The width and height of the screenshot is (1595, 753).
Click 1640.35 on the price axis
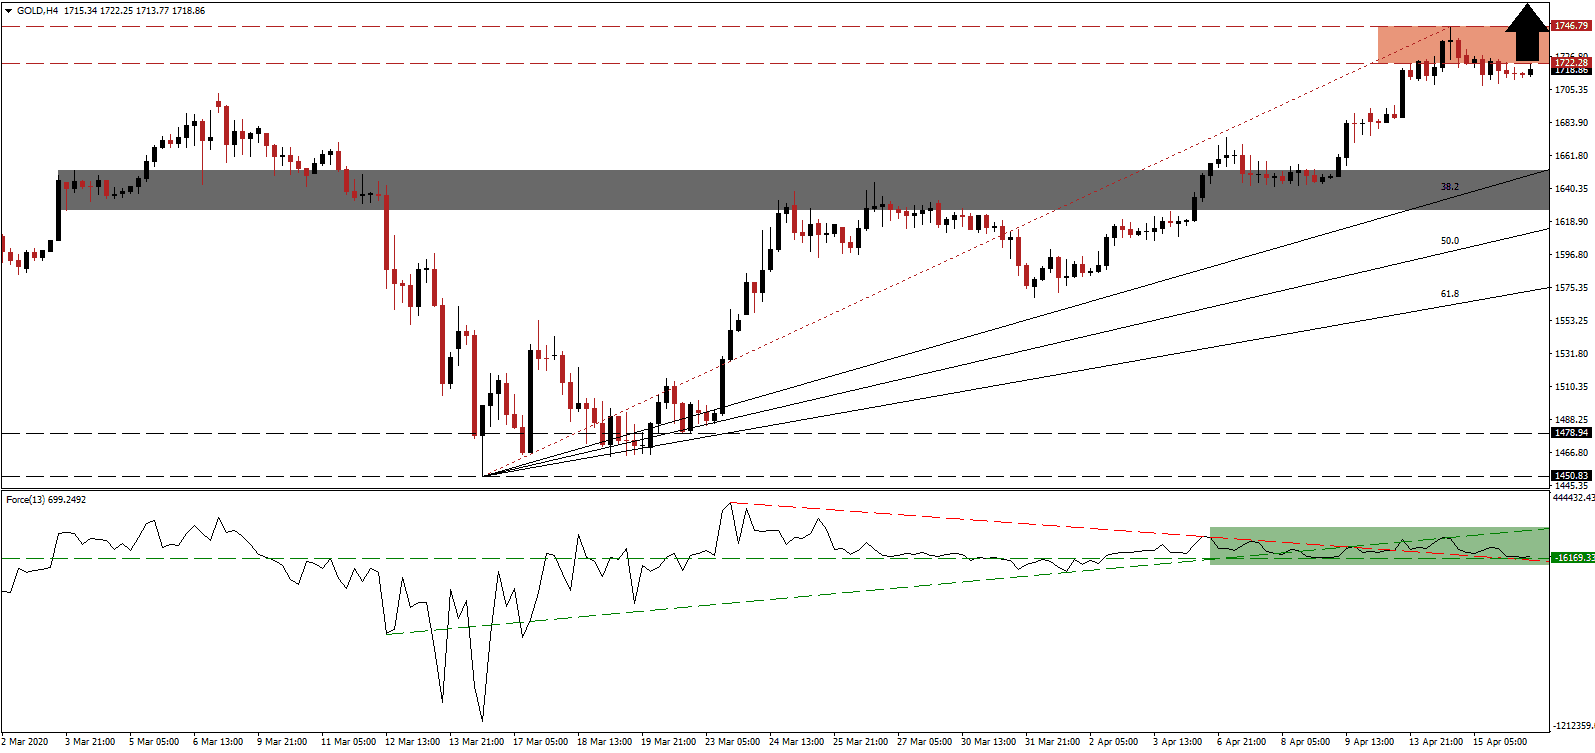[1571, 189]
